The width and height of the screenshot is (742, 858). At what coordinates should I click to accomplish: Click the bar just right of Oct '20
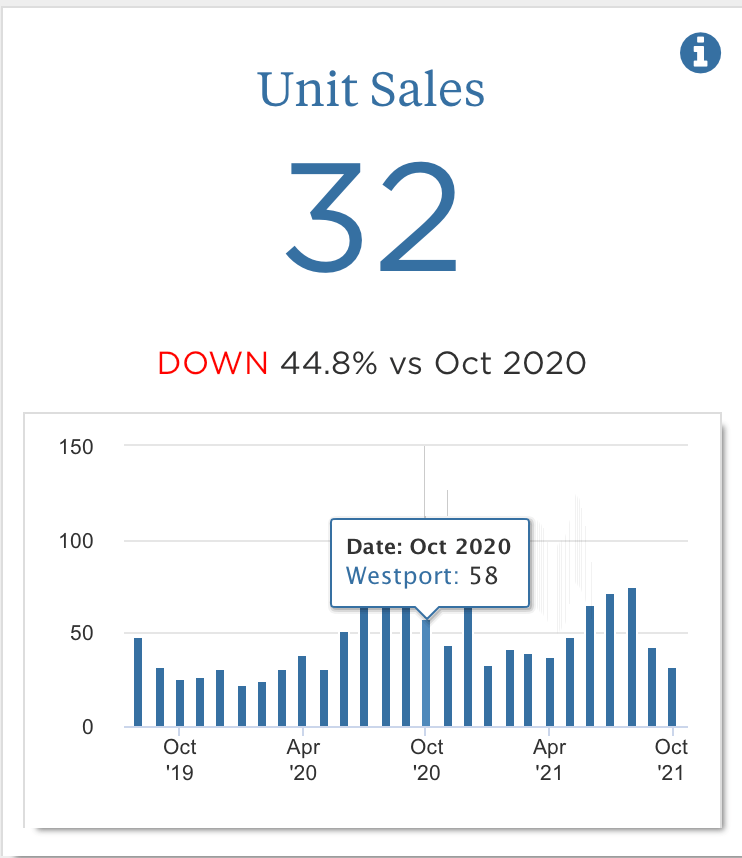[x=448, y=686]
